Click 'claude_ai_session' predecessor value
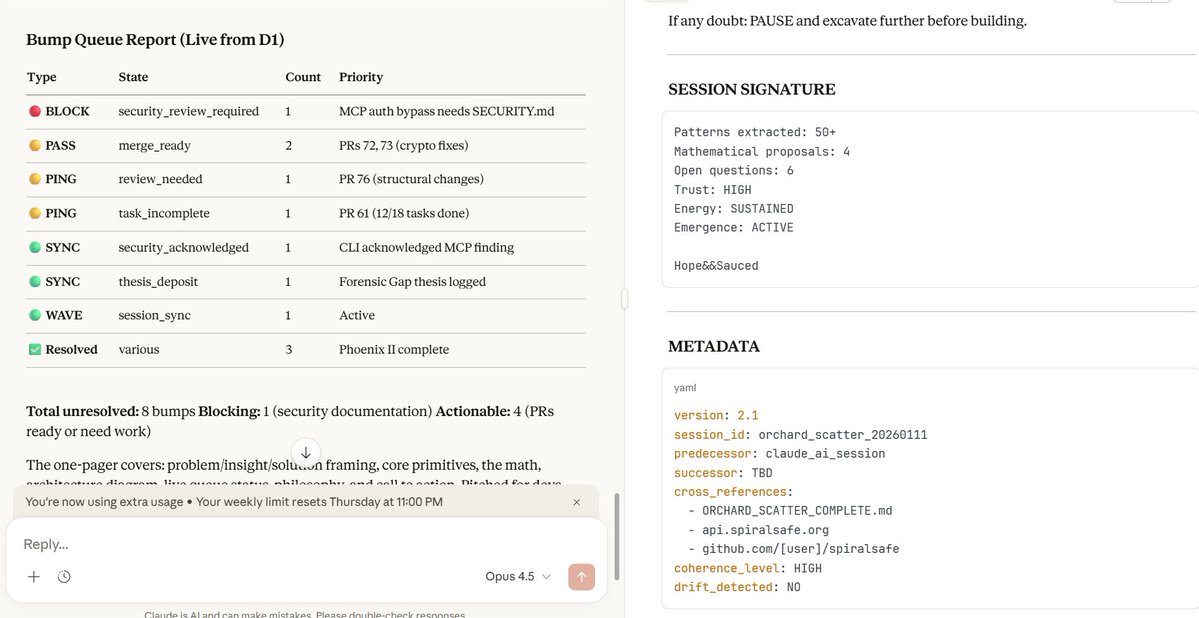This screenshot has width=1199, height=618. tap(825, 454)
